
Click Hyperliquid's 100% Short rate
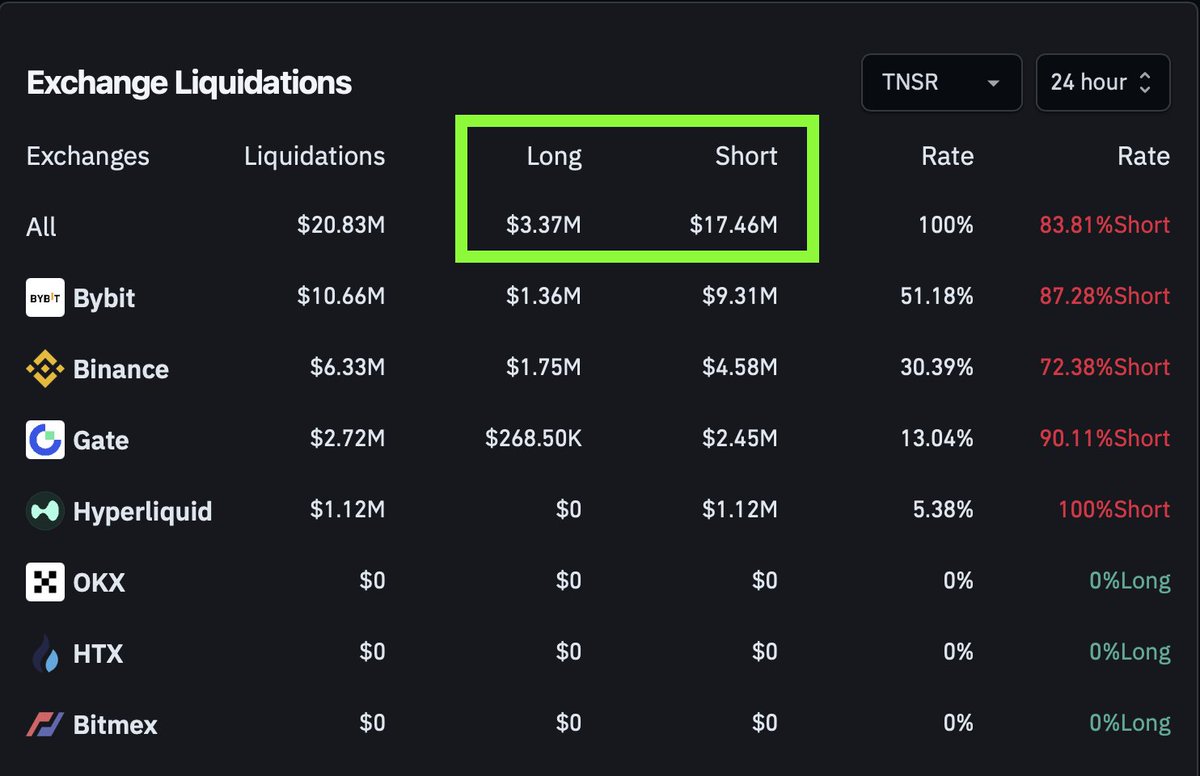[1113, 510]
